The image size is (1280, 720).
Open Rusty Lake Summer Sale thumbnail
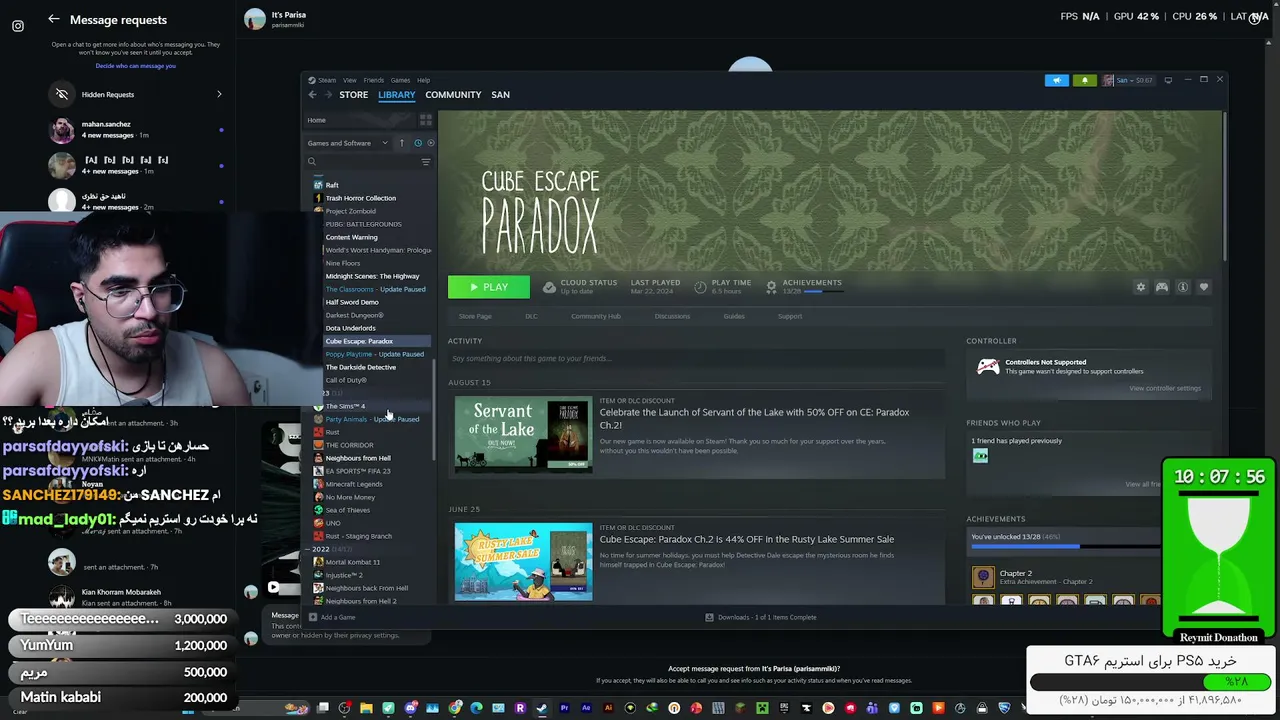(x=523, y=562)
